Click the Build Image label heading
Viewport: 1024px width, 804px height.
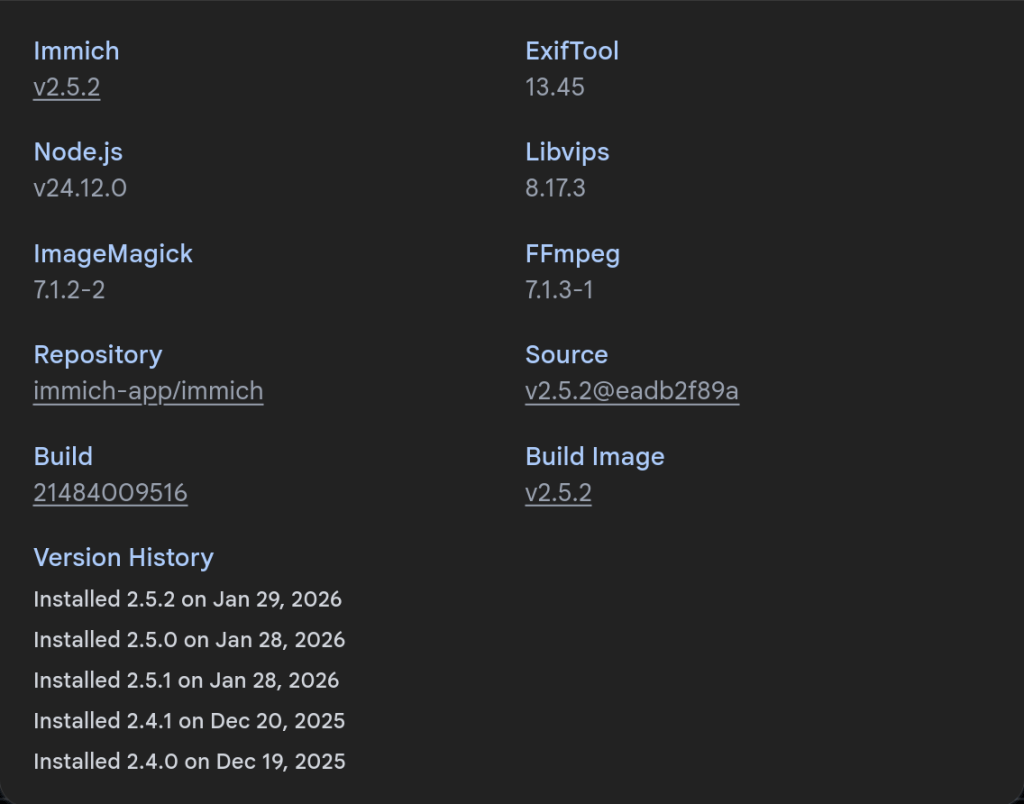594,457
